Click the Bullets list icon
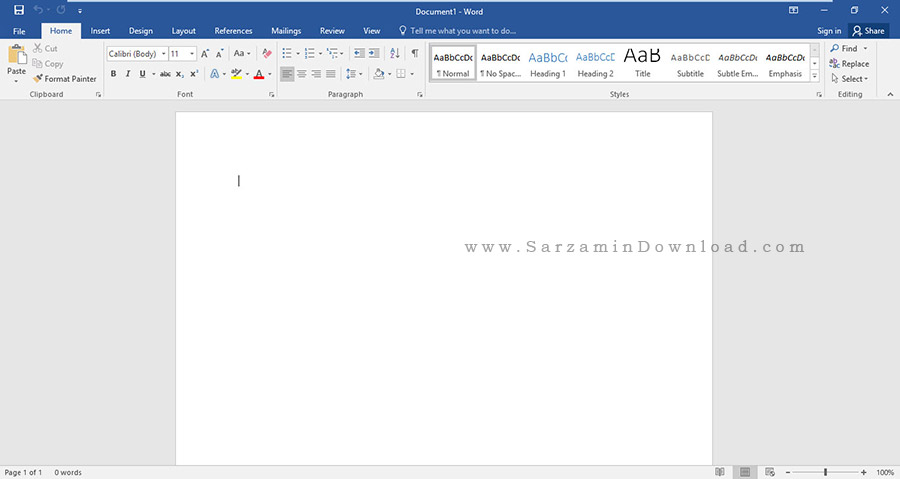Screen dimensions: 900x479 [287, 53]
